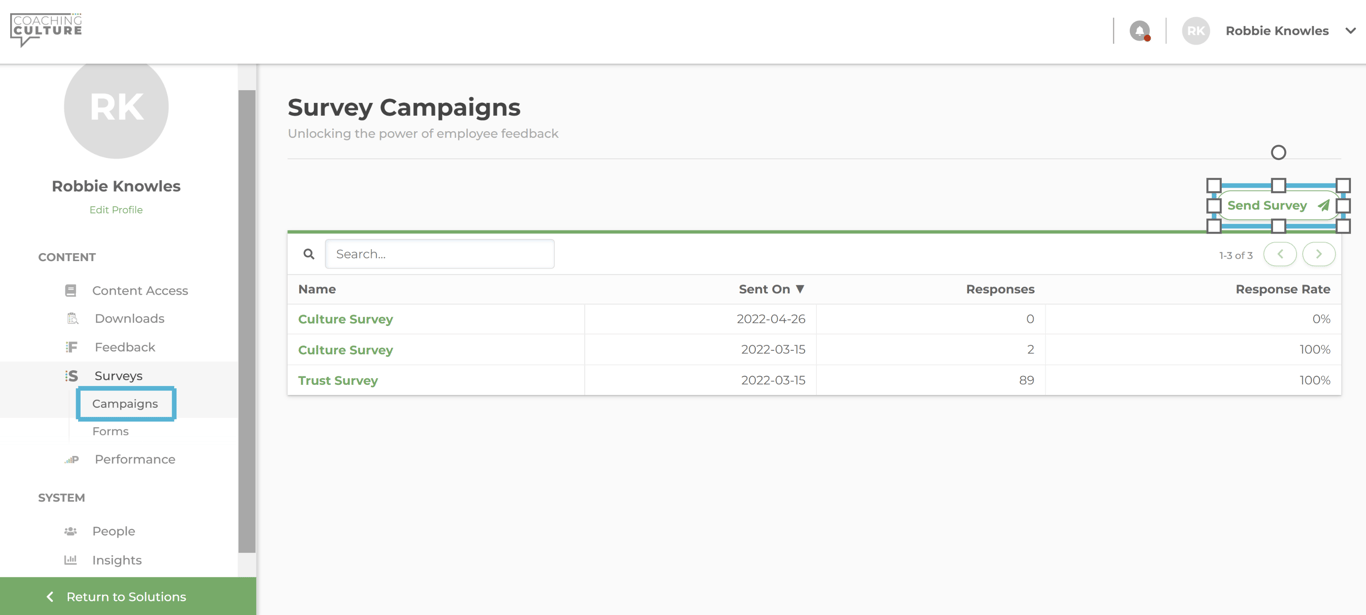The width and height of the screenshot is (1366, 615).
Task: Sort table by Sent On arrow
Action: pyautogui.click(x=800, y=289)
